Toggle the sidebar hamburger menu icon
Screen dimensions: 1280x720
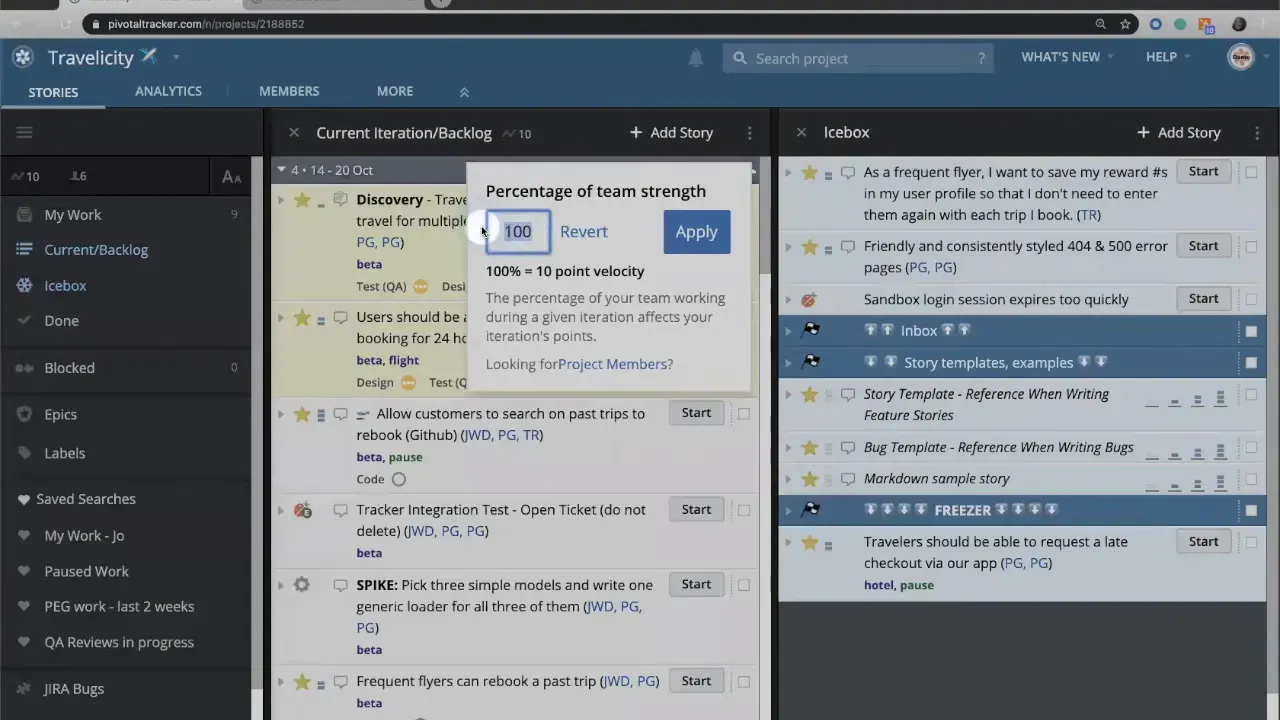click(x=25, y=132)
